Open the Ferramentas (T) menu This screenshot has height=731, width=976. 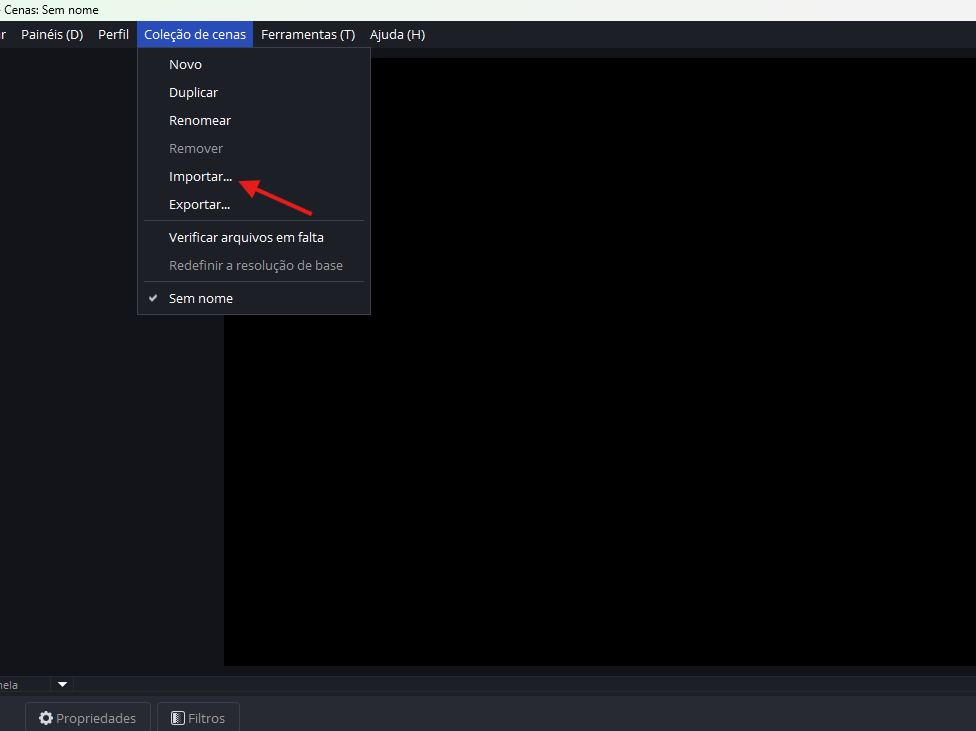(308, 34)
